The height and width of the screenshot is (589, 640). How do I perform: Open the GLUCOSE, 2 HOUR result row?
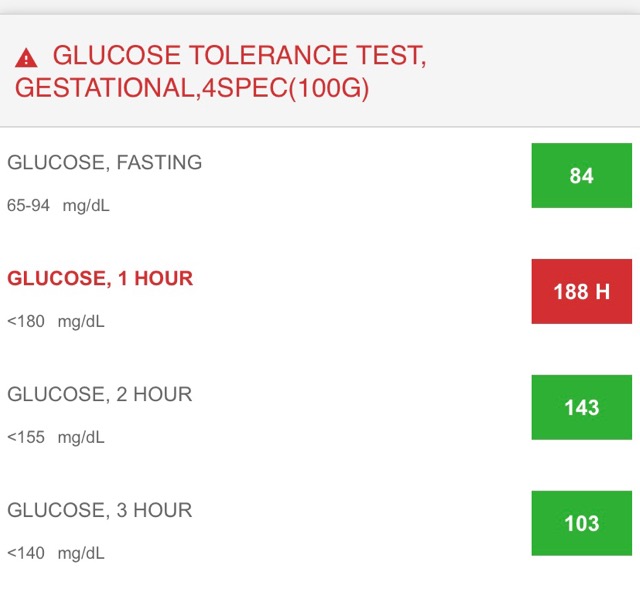100,394
